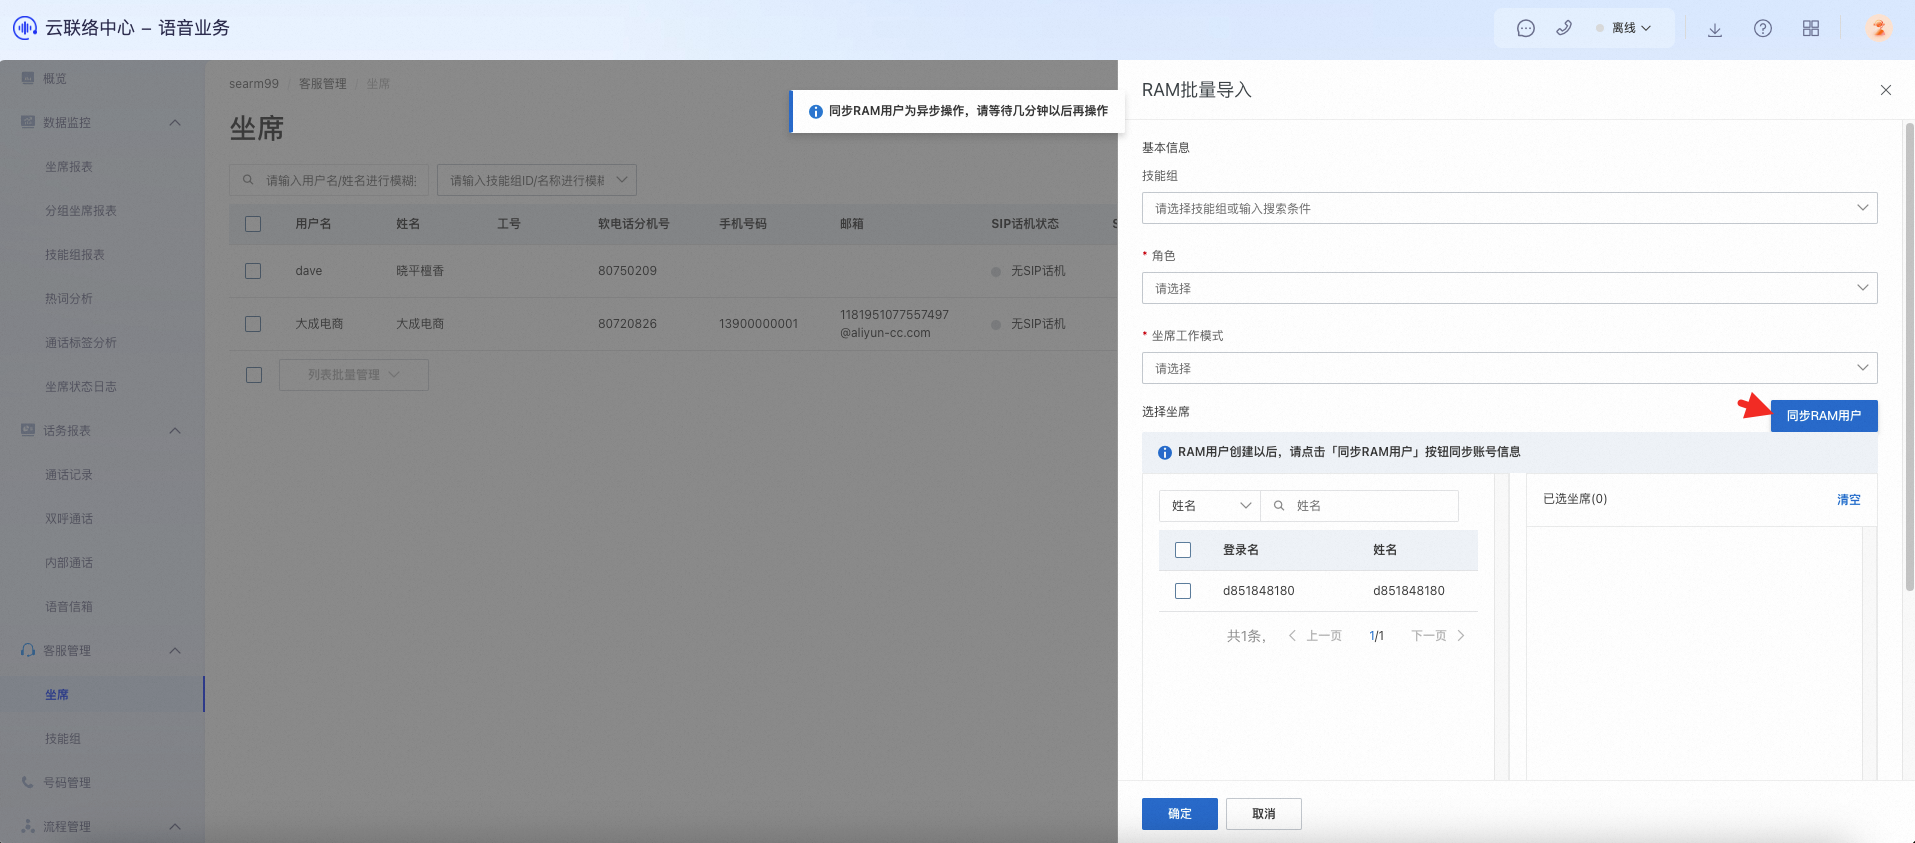Open the download icon in top bar
Screen dimensions: 1915x843
1714,29
